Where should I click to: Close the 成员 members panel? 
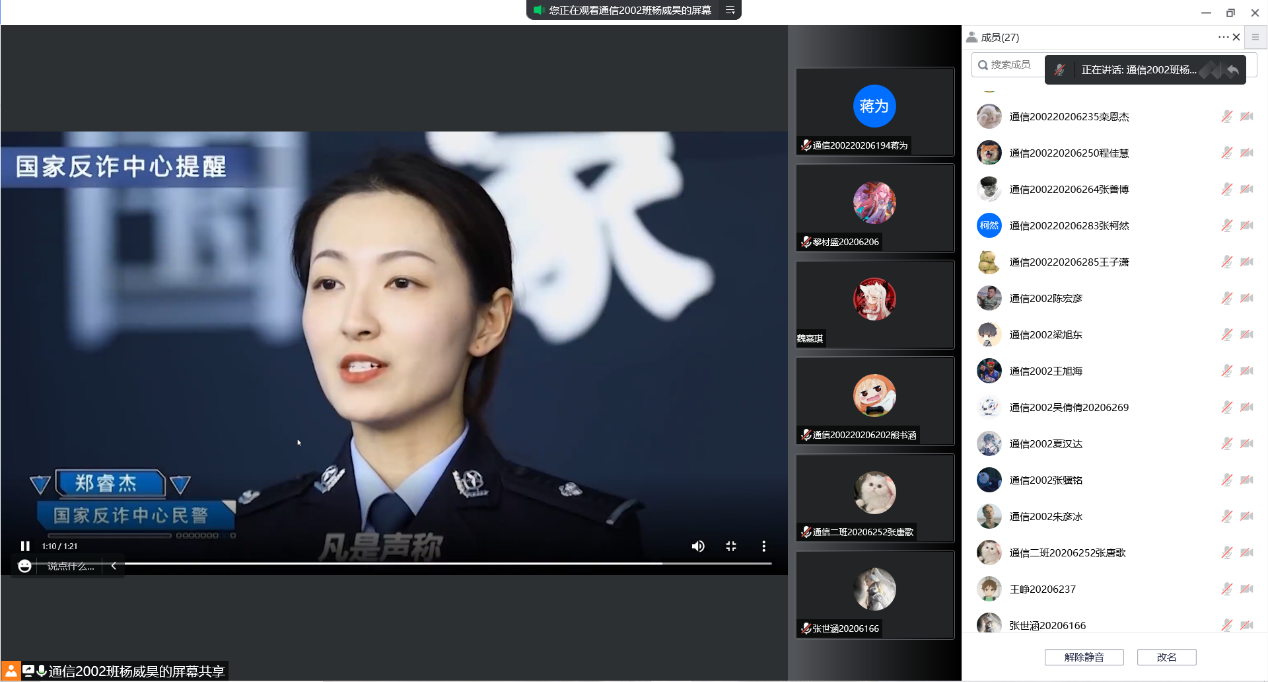pos(1237,37)
